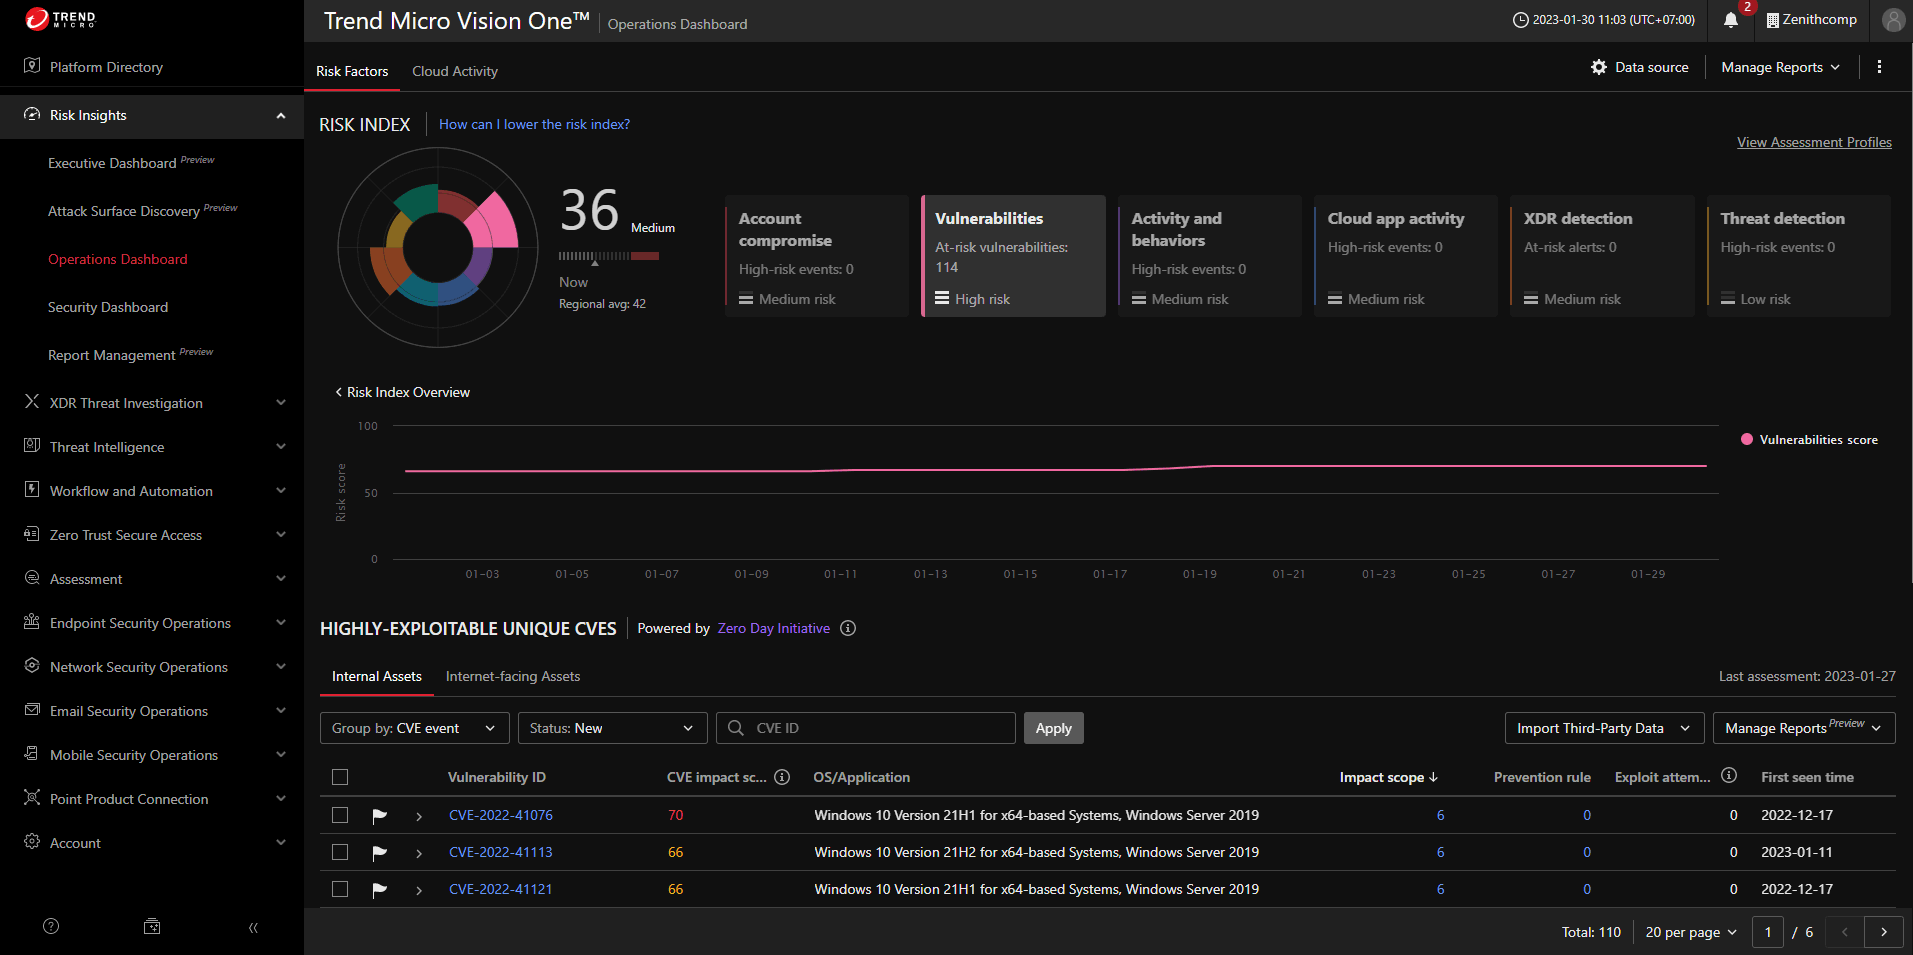
Task: Open the Status: New dropdown
Action: [613, 728]
